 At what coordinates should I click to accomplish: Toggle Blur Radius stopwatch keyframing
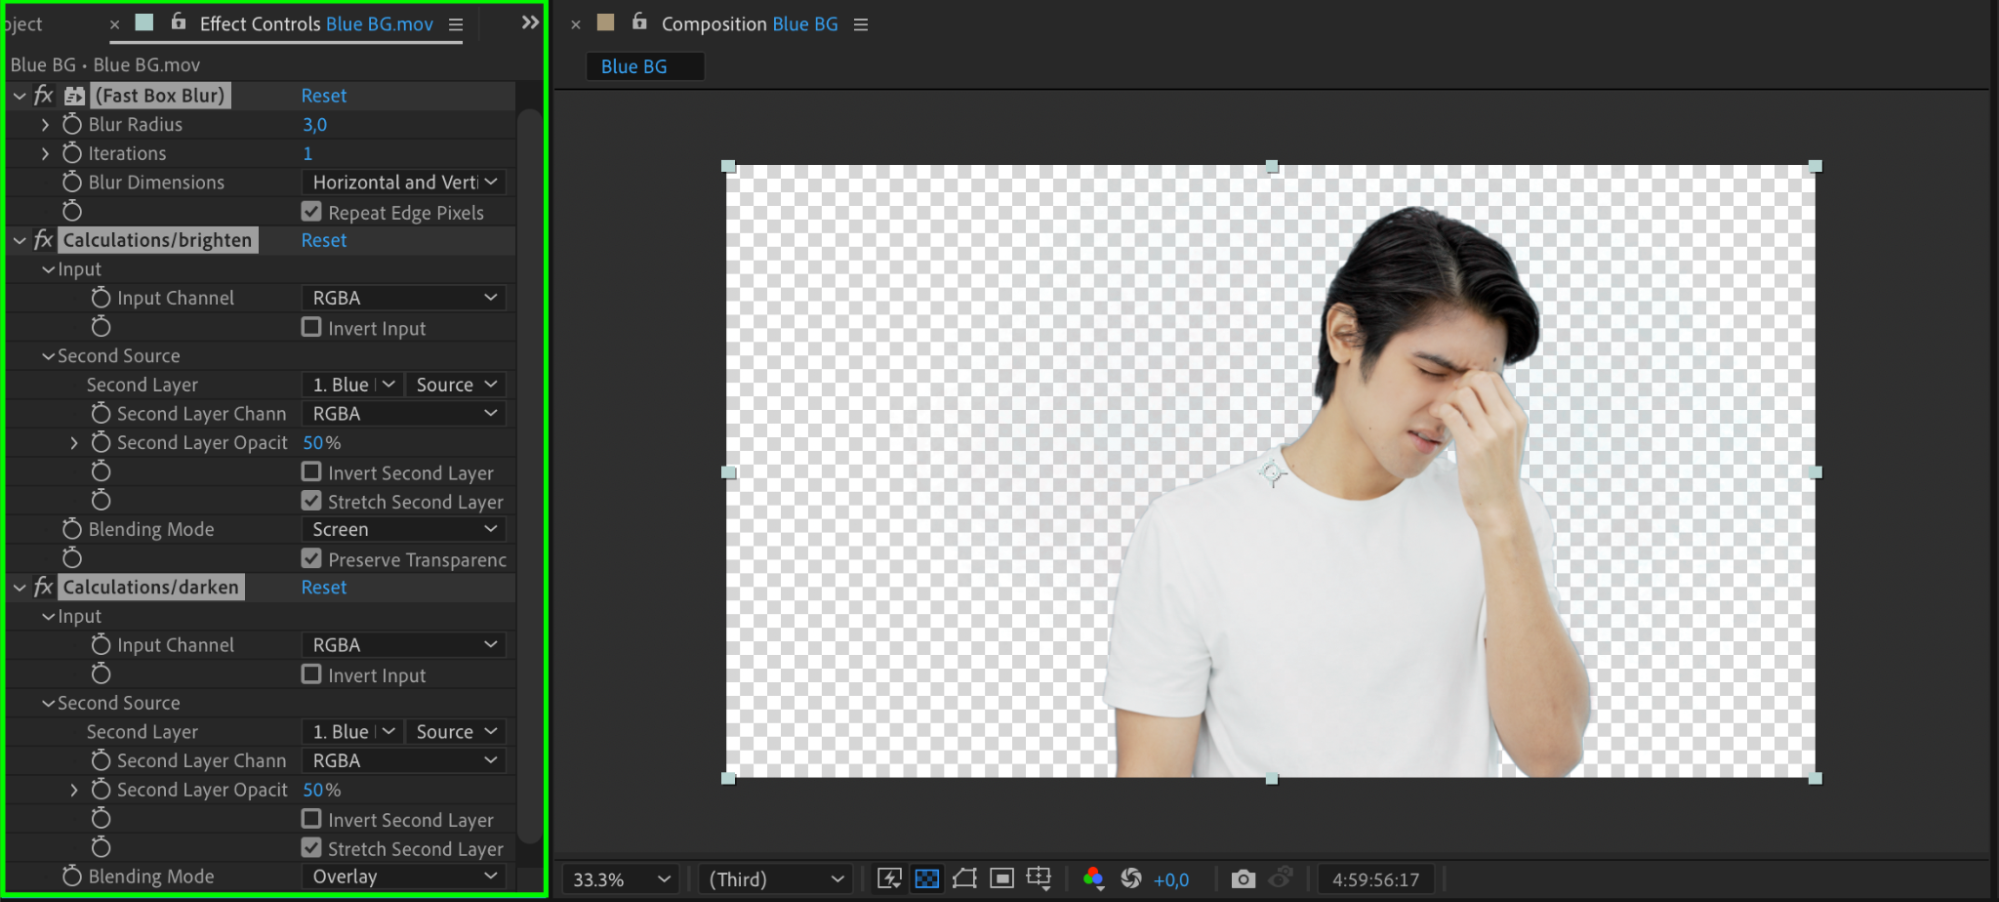click(72, 124)
